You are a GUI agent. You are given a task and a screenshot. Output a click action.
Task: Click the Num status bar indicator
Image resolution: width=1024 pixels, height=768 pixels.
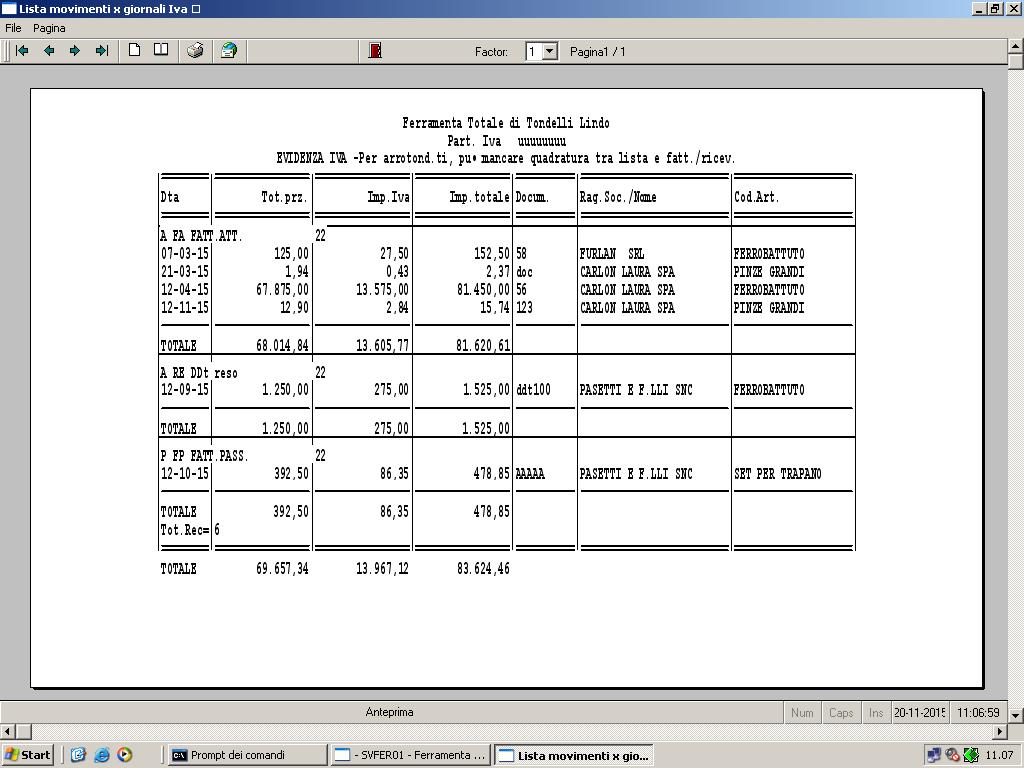click(x=802, y=712)
